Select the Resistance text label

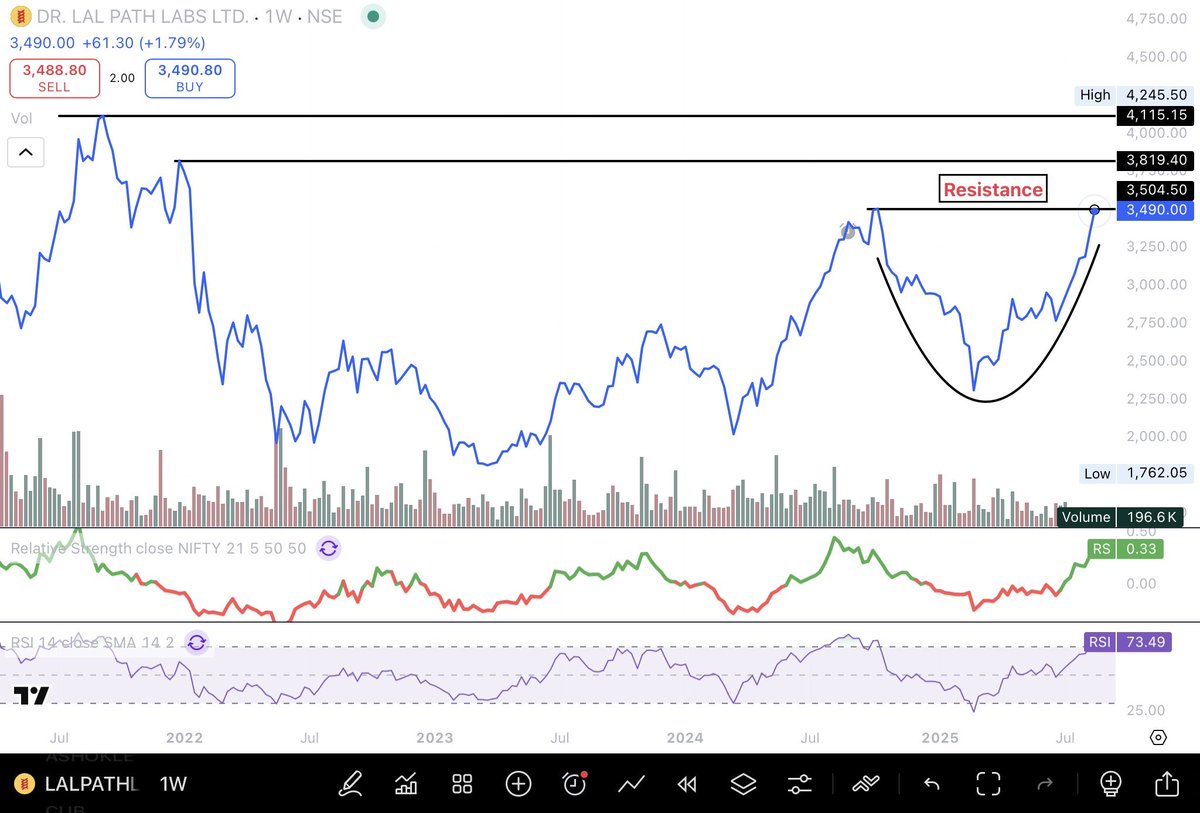pos(993,188)
